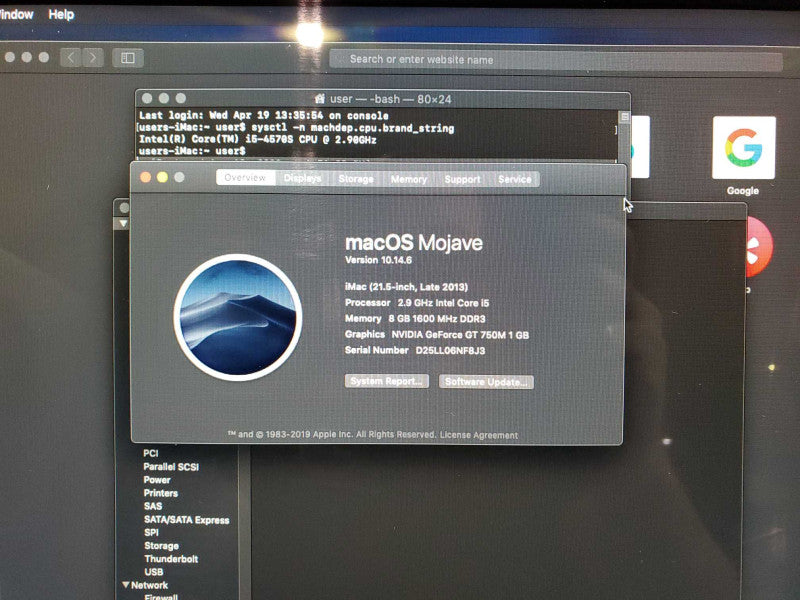Viewport: 800px width, 600px height.
Task: Open Software Update
Action: pyautogui.click(x=486, y=382)
